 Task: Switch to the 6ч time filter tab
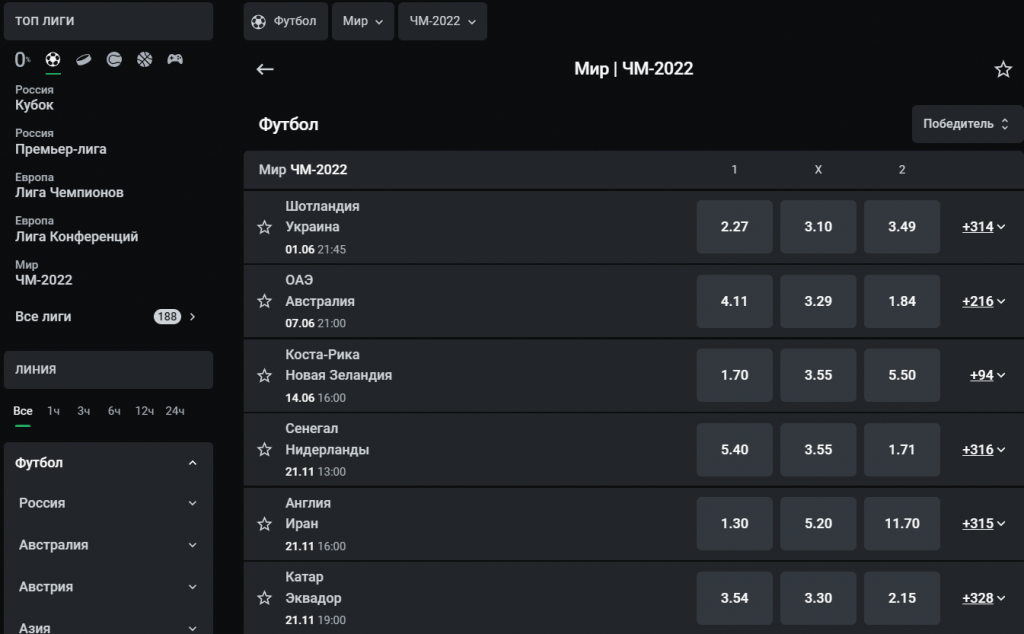tap(115, 411)
